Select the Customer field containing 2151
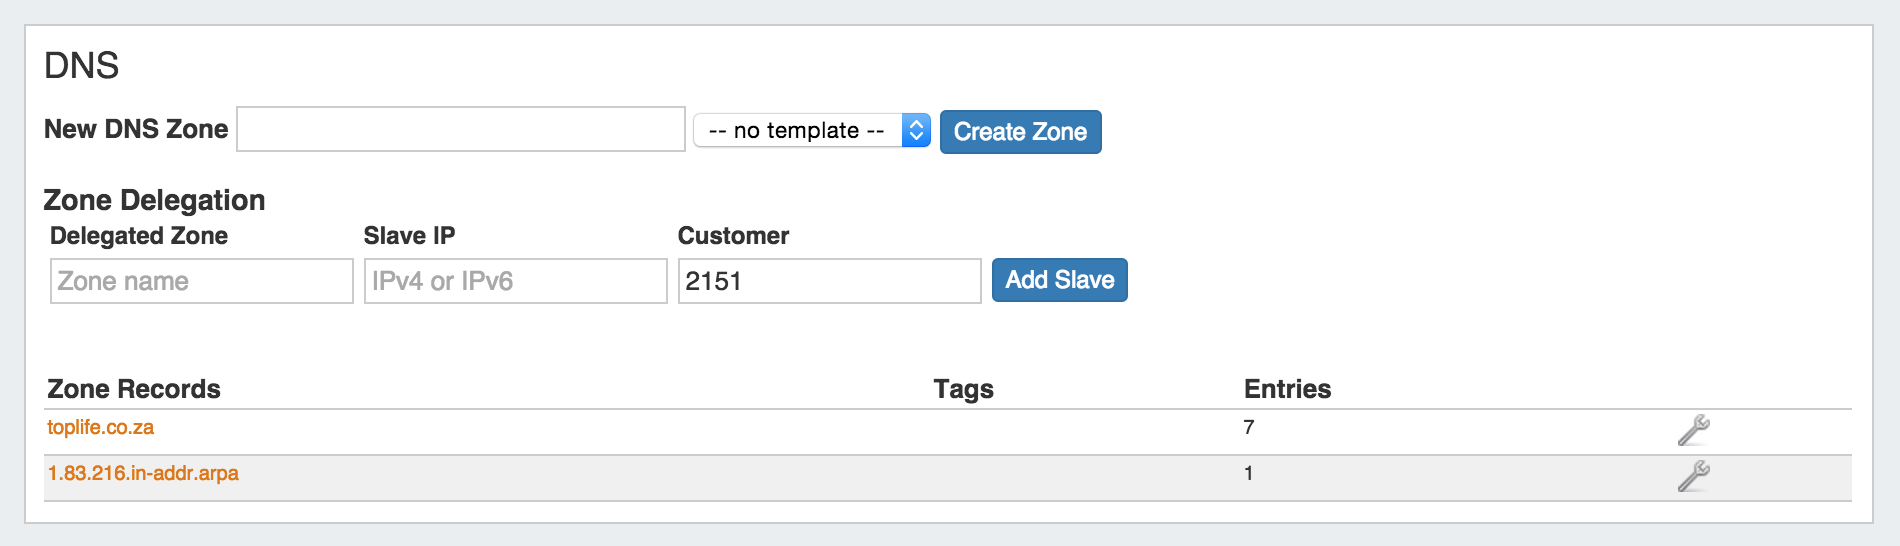The image size is (1900, 546). pos(829,281)
